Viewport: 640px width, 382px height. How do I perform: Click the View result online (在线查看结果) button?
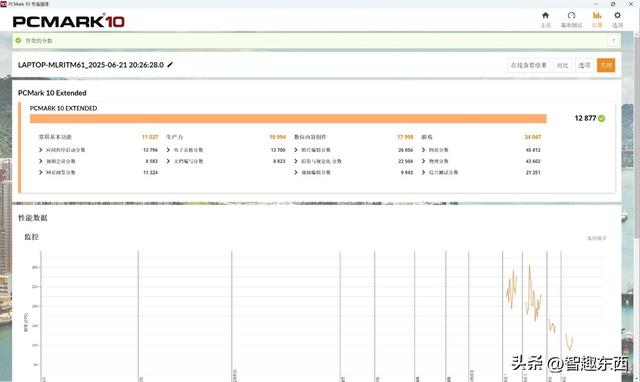click(x=529, y=65)
